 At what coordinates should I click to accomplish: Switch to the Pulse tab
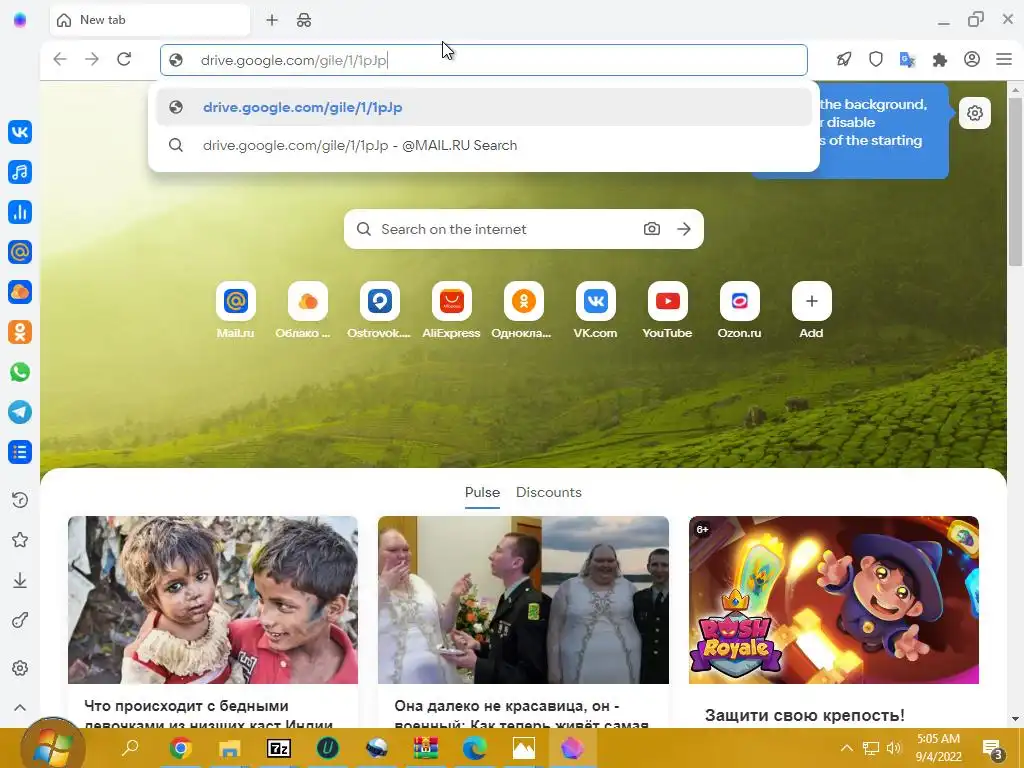coord(482,492)
